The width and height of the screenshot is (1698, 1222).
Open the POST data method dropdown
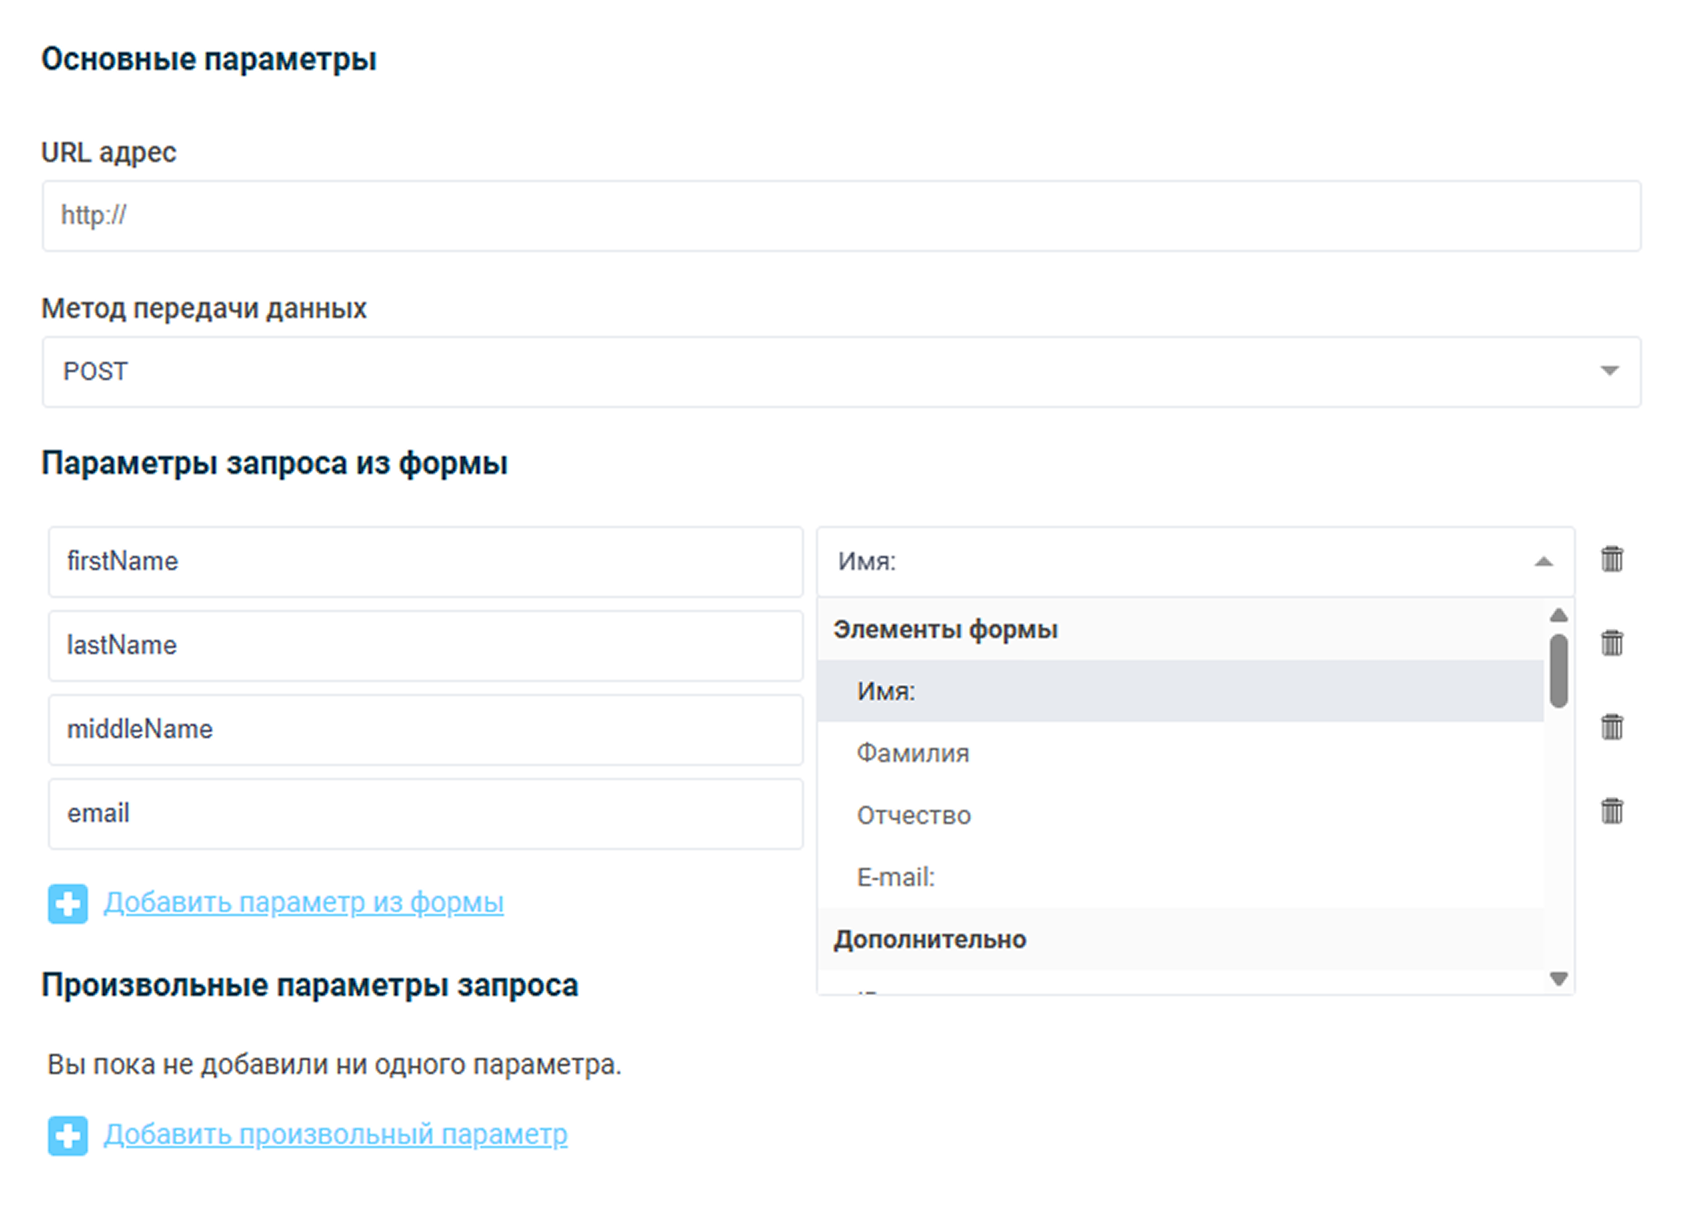pos(840,372)
